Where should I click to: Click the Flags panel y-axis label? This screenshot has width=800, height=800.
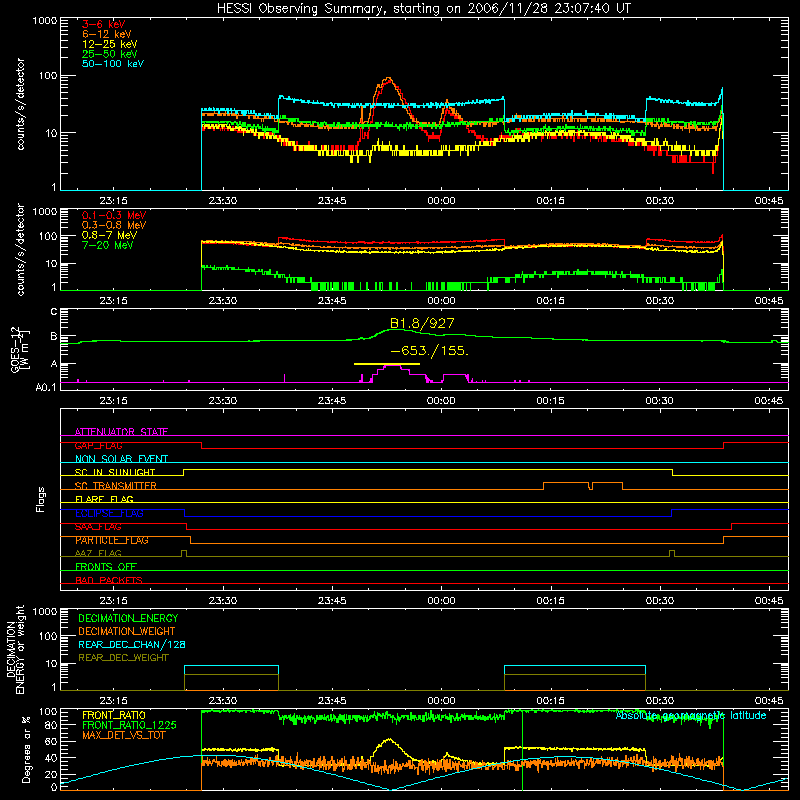point(40,499)
